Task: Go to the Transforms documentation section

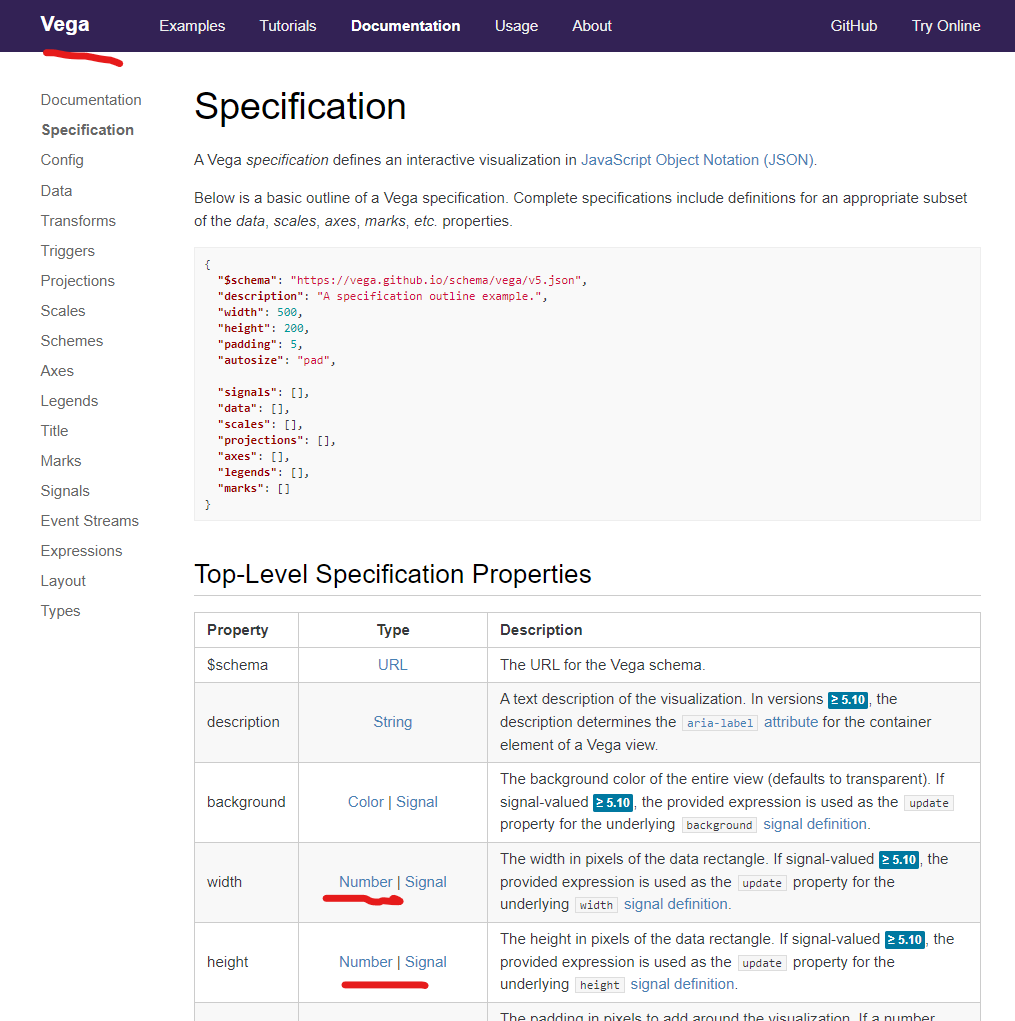Action: click(x=78, y=220)
